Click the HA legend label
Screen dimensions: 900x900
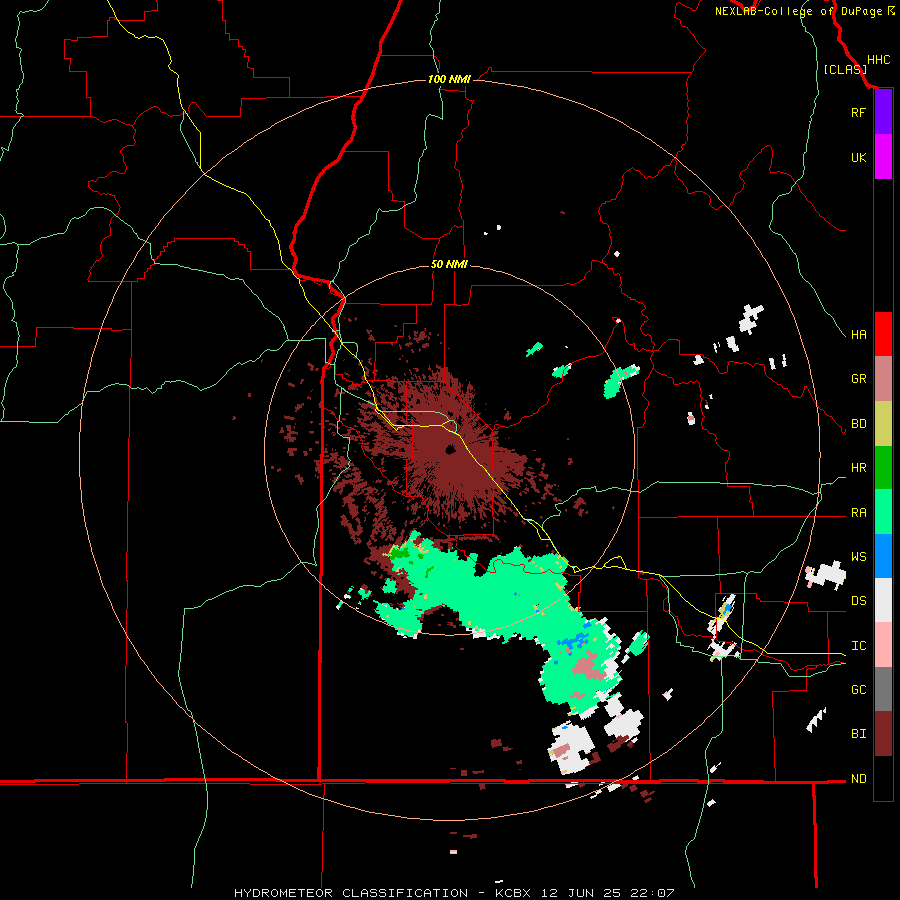[x=858, y=334]
